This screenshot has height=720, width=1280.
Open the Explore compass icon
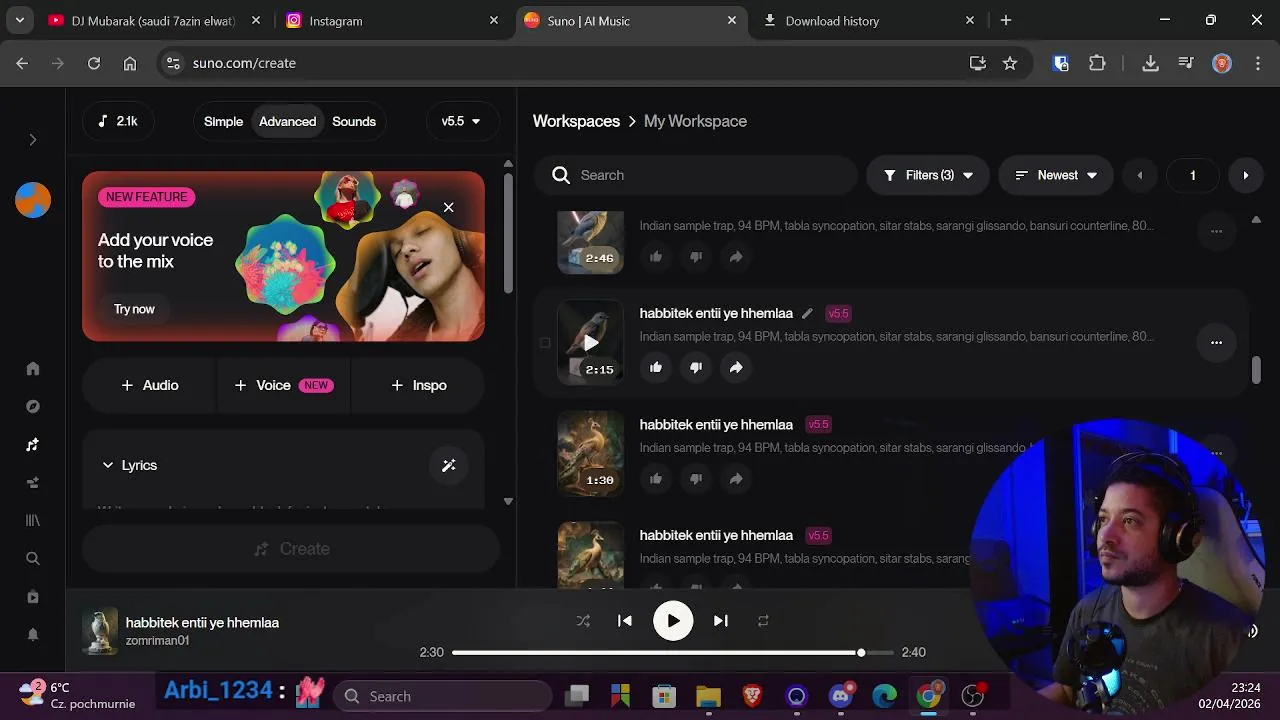[32, 407]
